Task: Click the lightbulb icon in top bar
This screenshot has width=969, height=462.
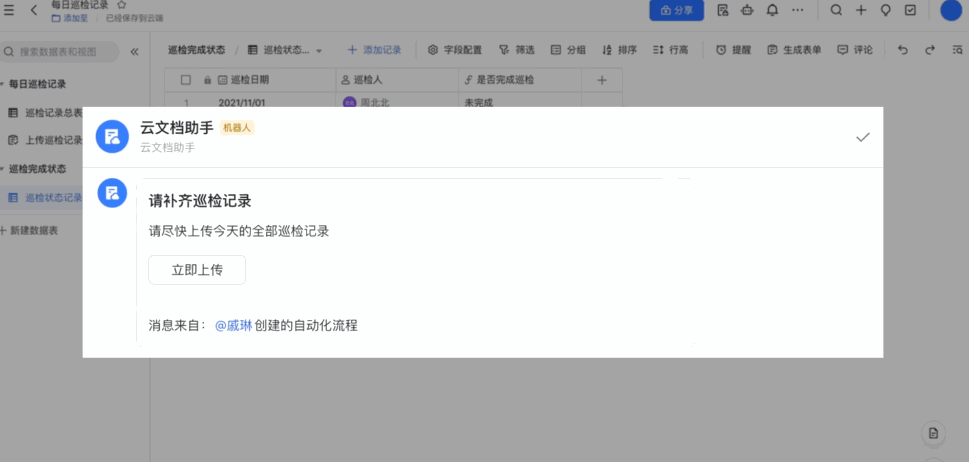Action: 886,10
